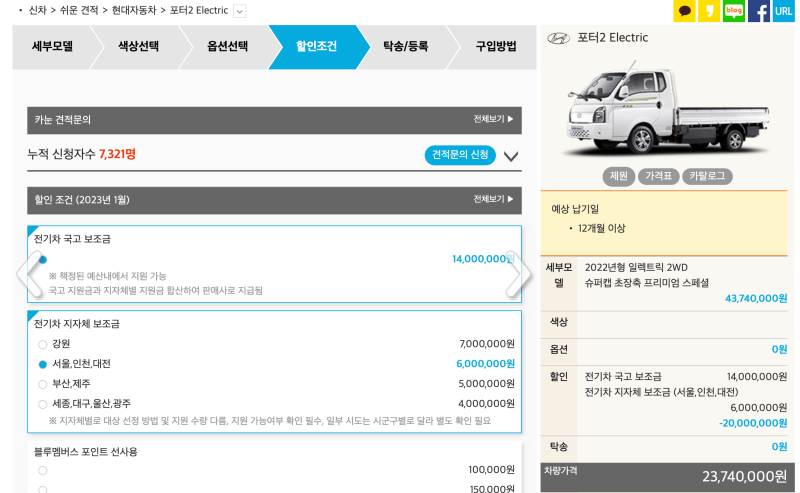Click 5,000,000원 amount for 부산,제주
The height and width of the screenshot is (493, 800).
click(486, 384)
